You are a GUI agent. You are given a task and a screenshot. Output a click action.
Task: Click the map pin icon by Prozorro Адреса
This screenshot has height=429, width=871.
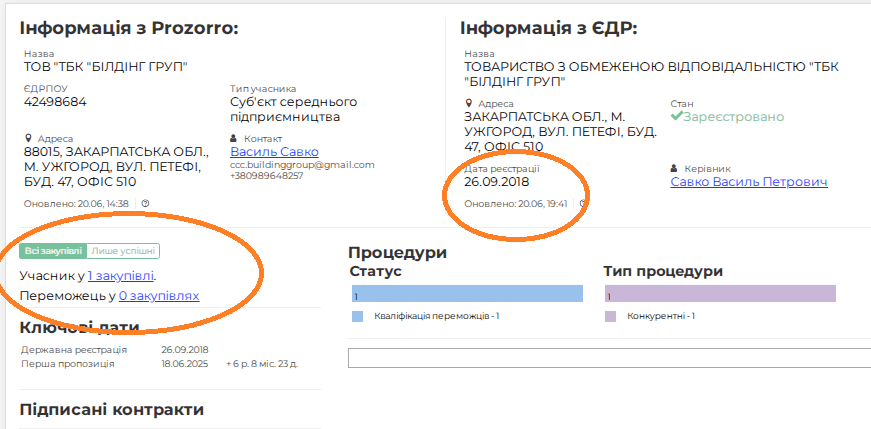[28, 138]
